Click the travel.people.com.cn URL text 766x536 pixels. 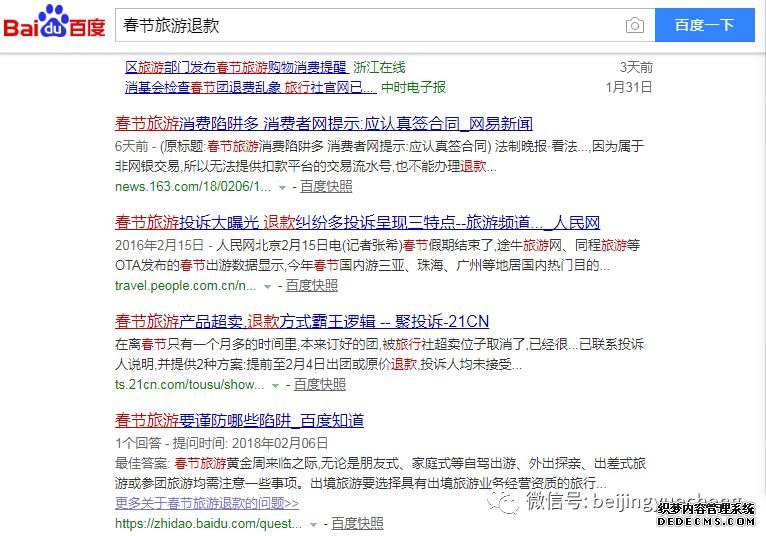pyautogui.click(x=185, y=286)
